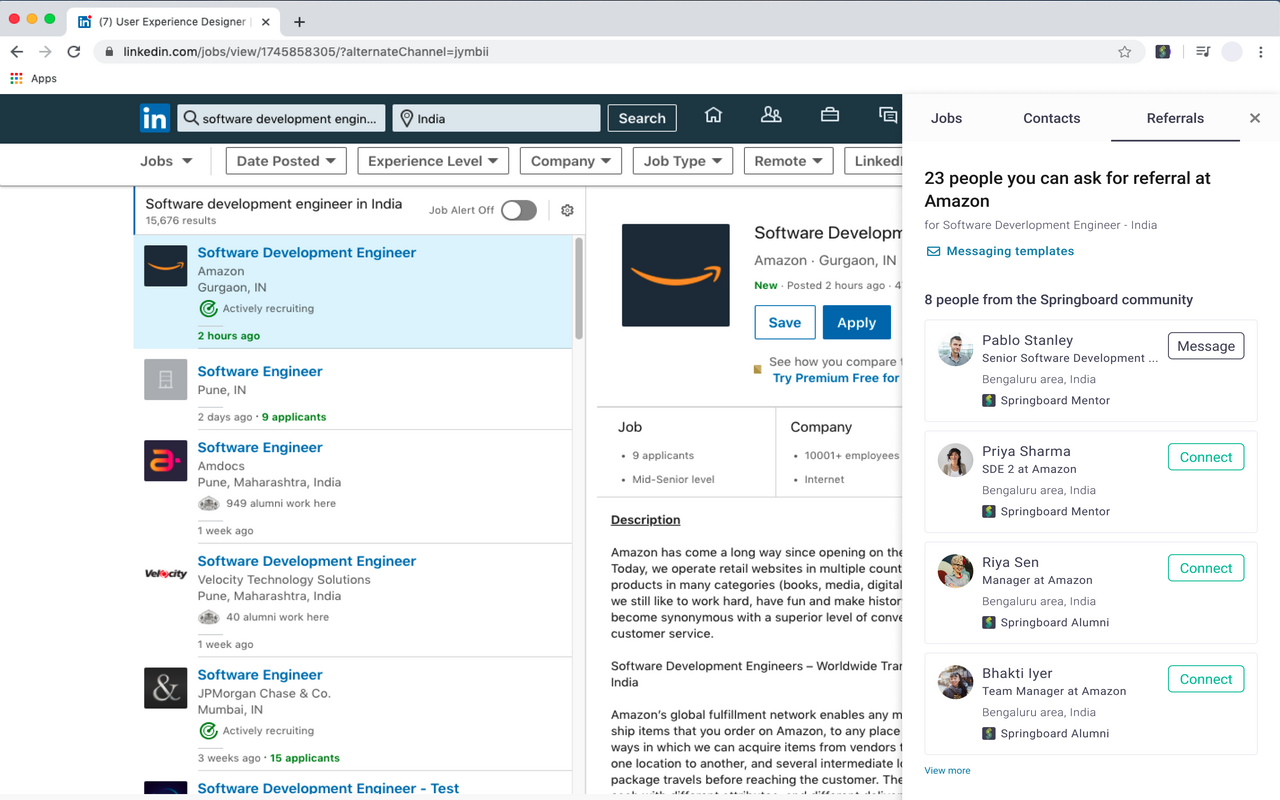The height and width of the screenshot is (800, 1280).
Task: Open the Job Type filter dropdown
Action: (x=683, y=161)
